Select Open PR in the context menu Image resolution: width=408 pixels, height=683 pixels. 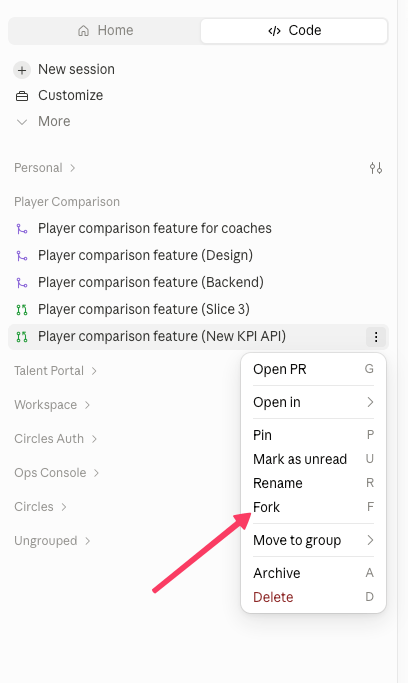314,369
